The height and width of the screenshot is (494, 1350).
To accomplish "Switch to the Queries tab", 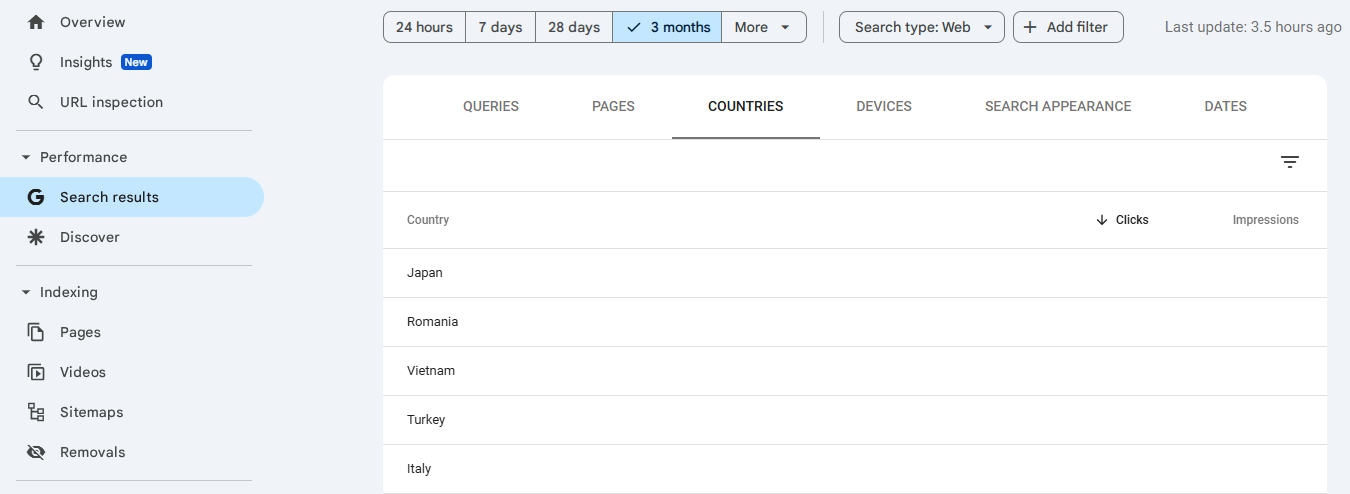I will click(491, 107).
